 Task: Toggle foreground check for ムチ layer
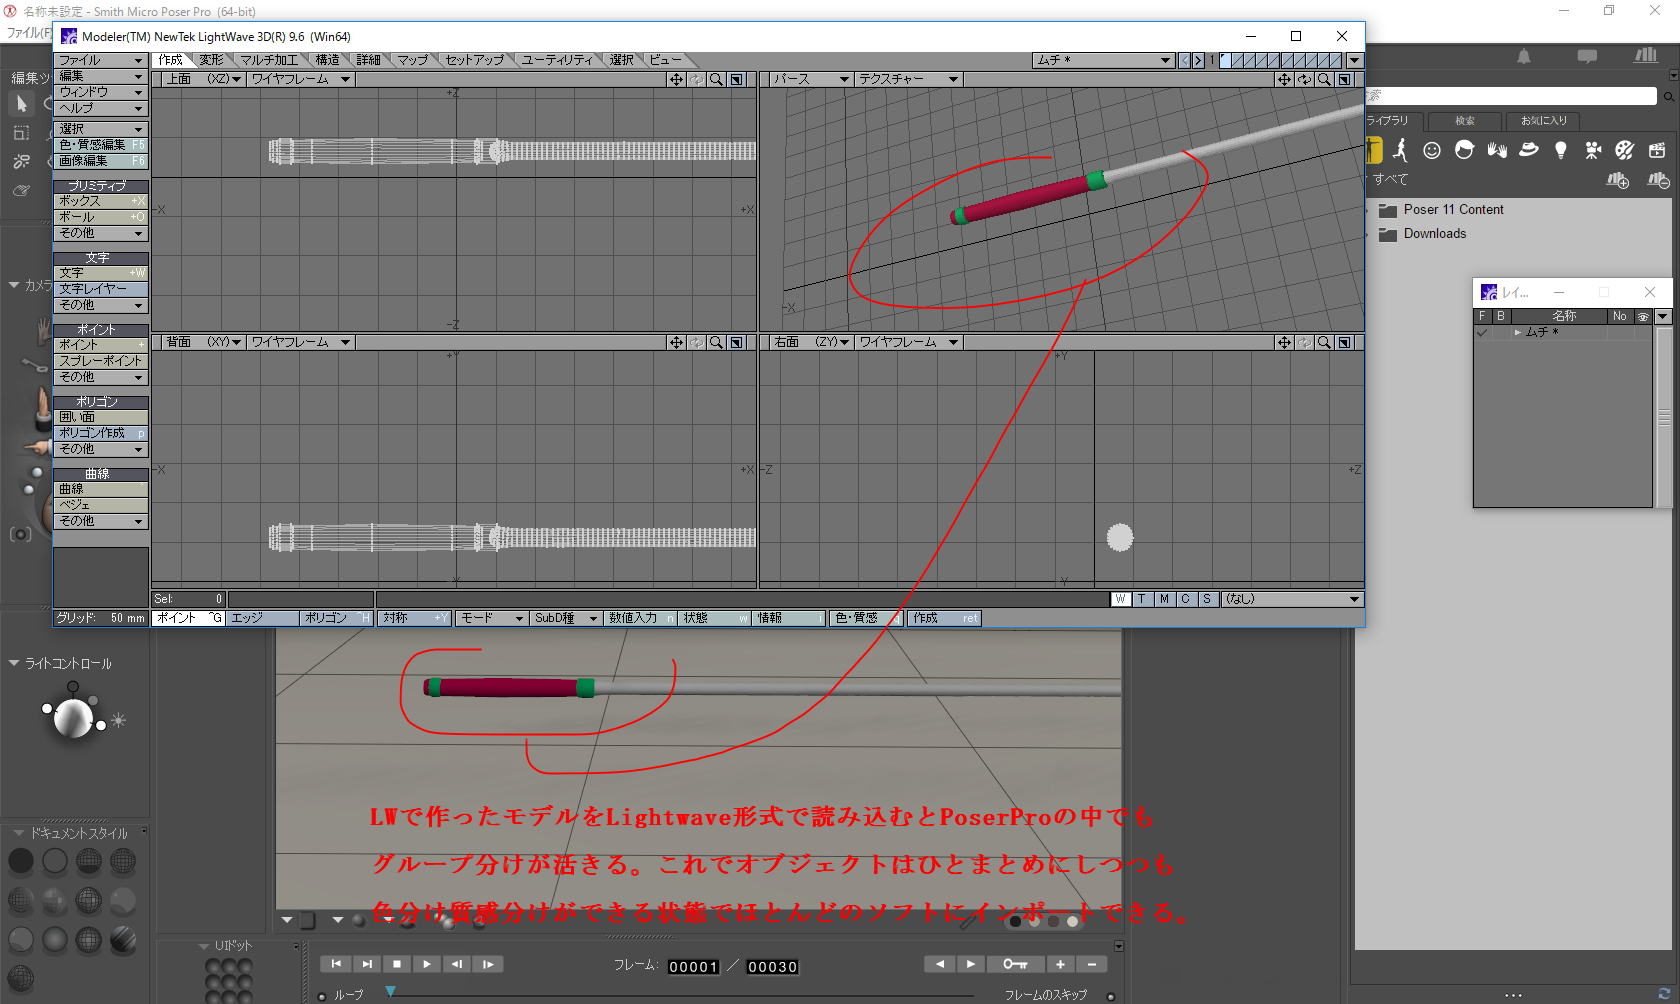(1482, 332)
